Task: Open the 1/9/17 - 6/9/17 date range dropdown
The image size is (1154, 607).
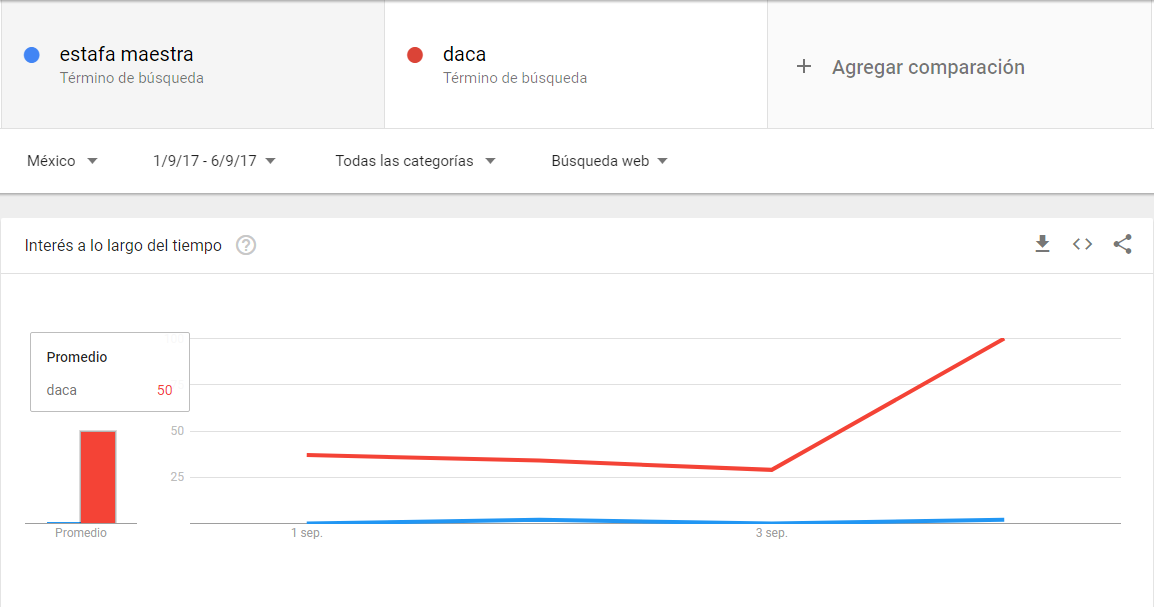Action: [x=214, y=161]
